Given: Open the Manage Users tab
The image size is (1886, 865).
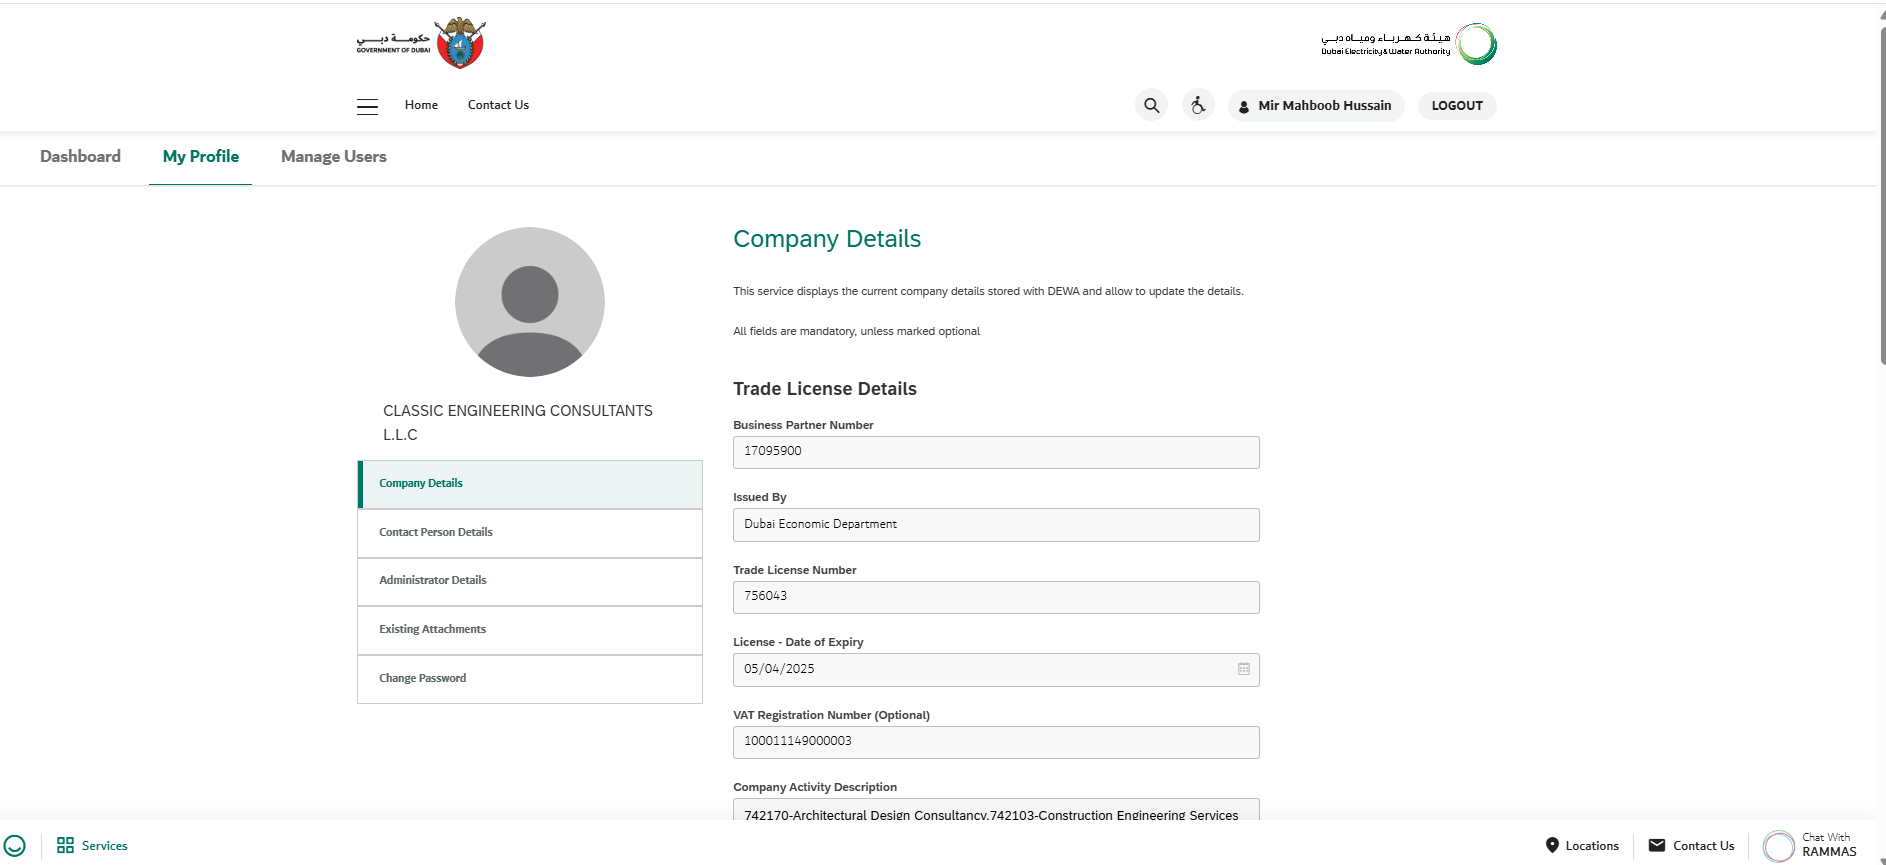Looking at the screenshot, I should [333, 157].
